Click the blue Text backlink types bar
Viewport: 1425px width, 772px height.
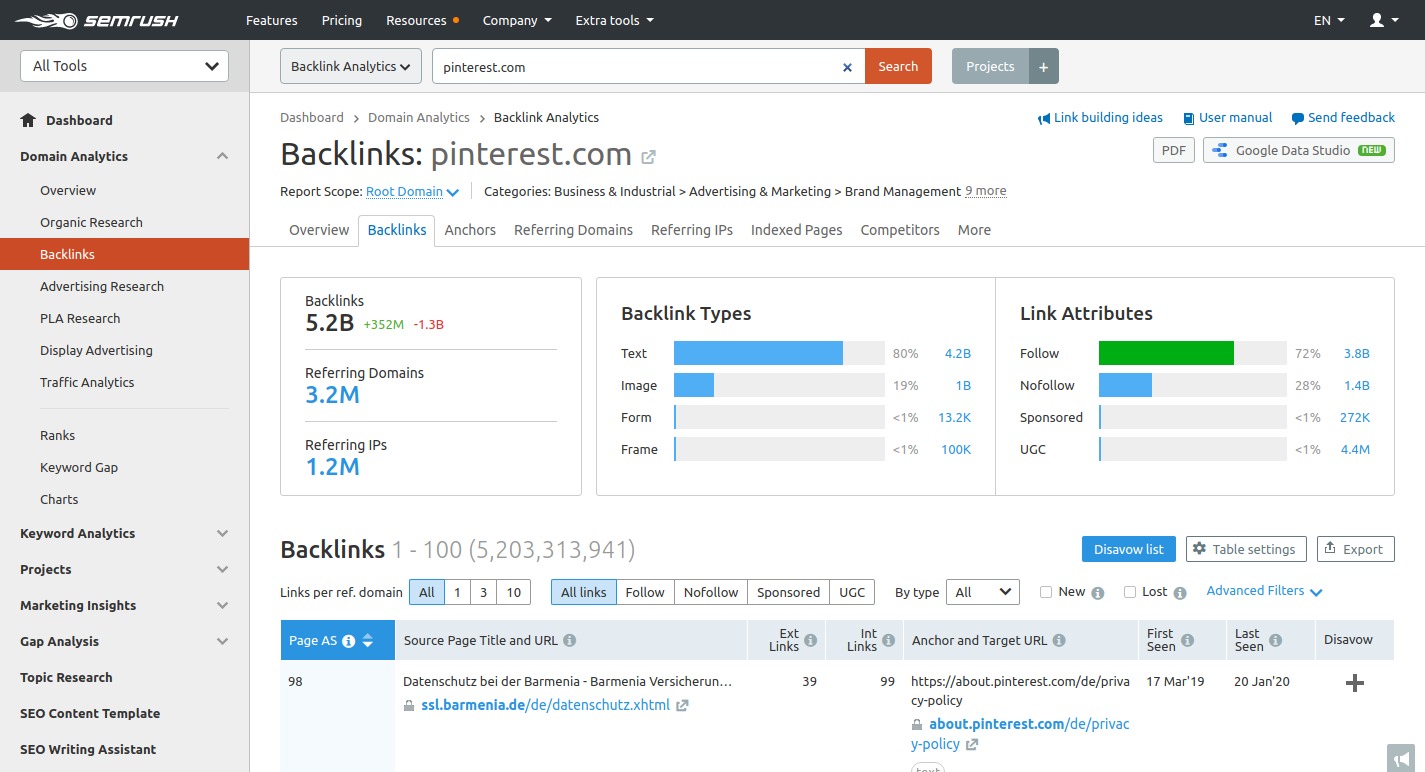[x=758, y=353]
